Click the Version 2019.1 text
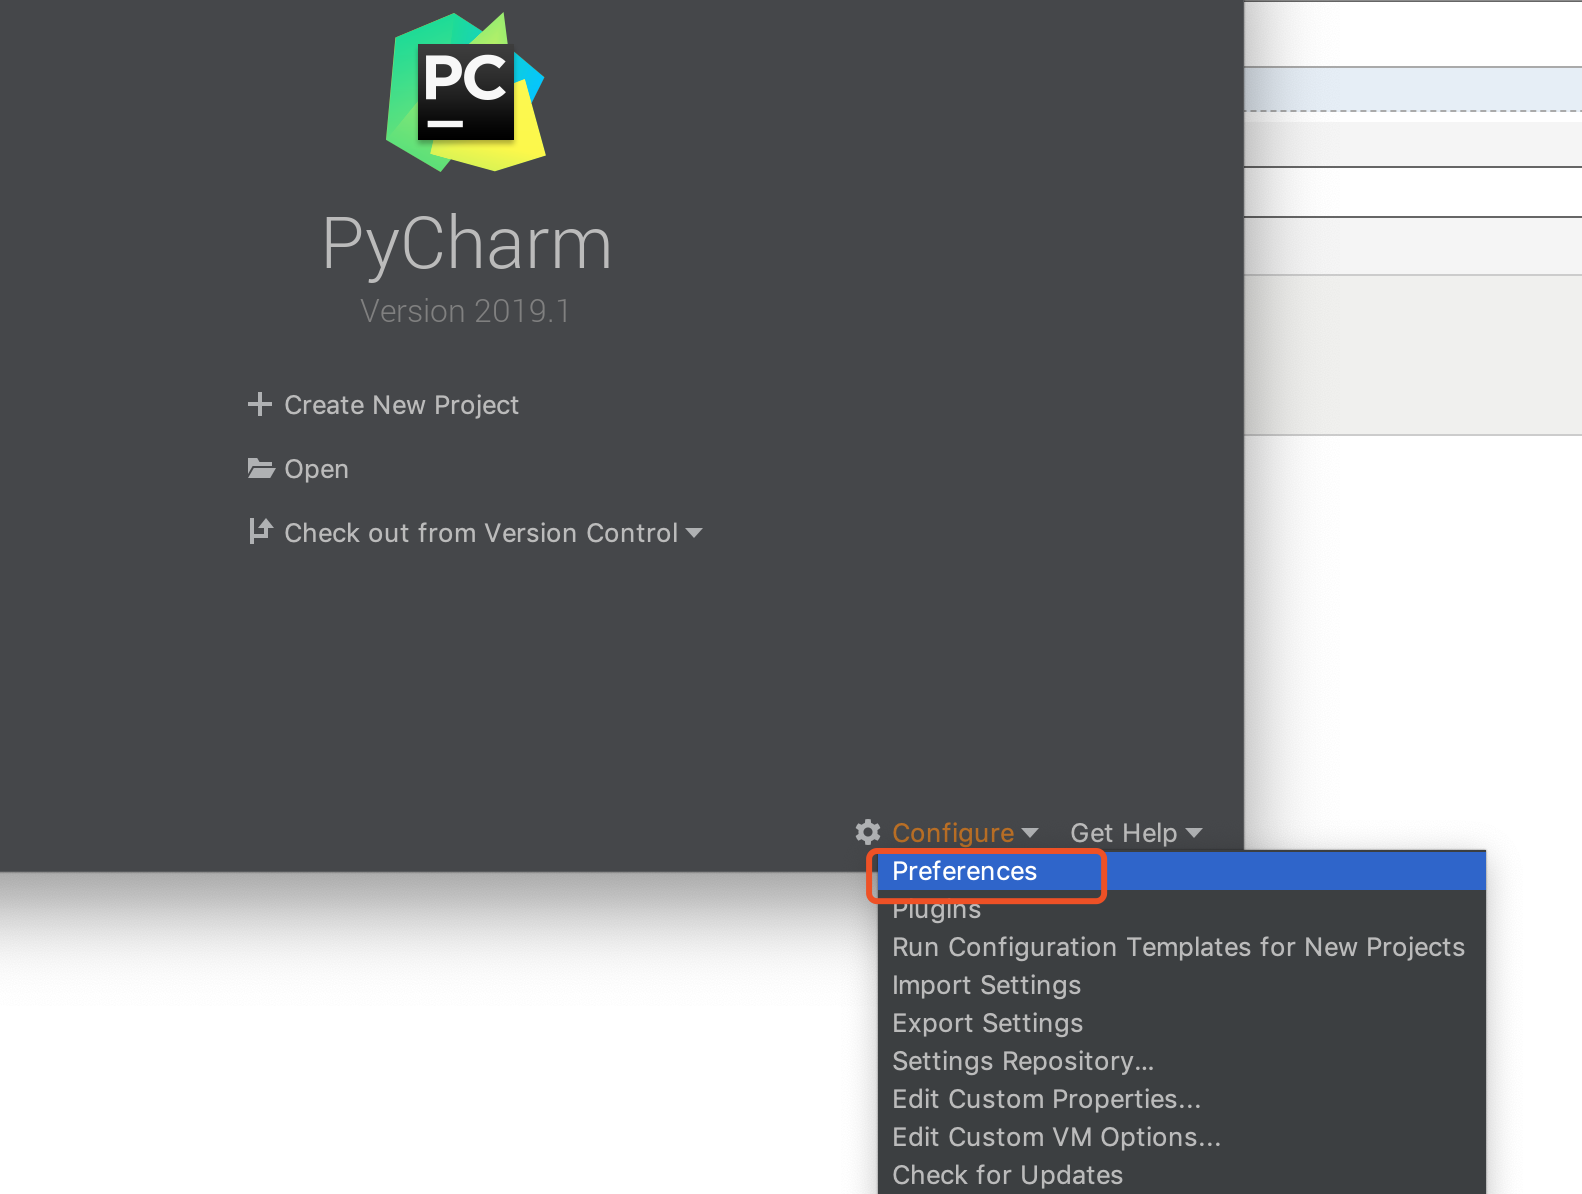Image resolution: width=1582 pixels, height=1194 pixels. (465, 311)
